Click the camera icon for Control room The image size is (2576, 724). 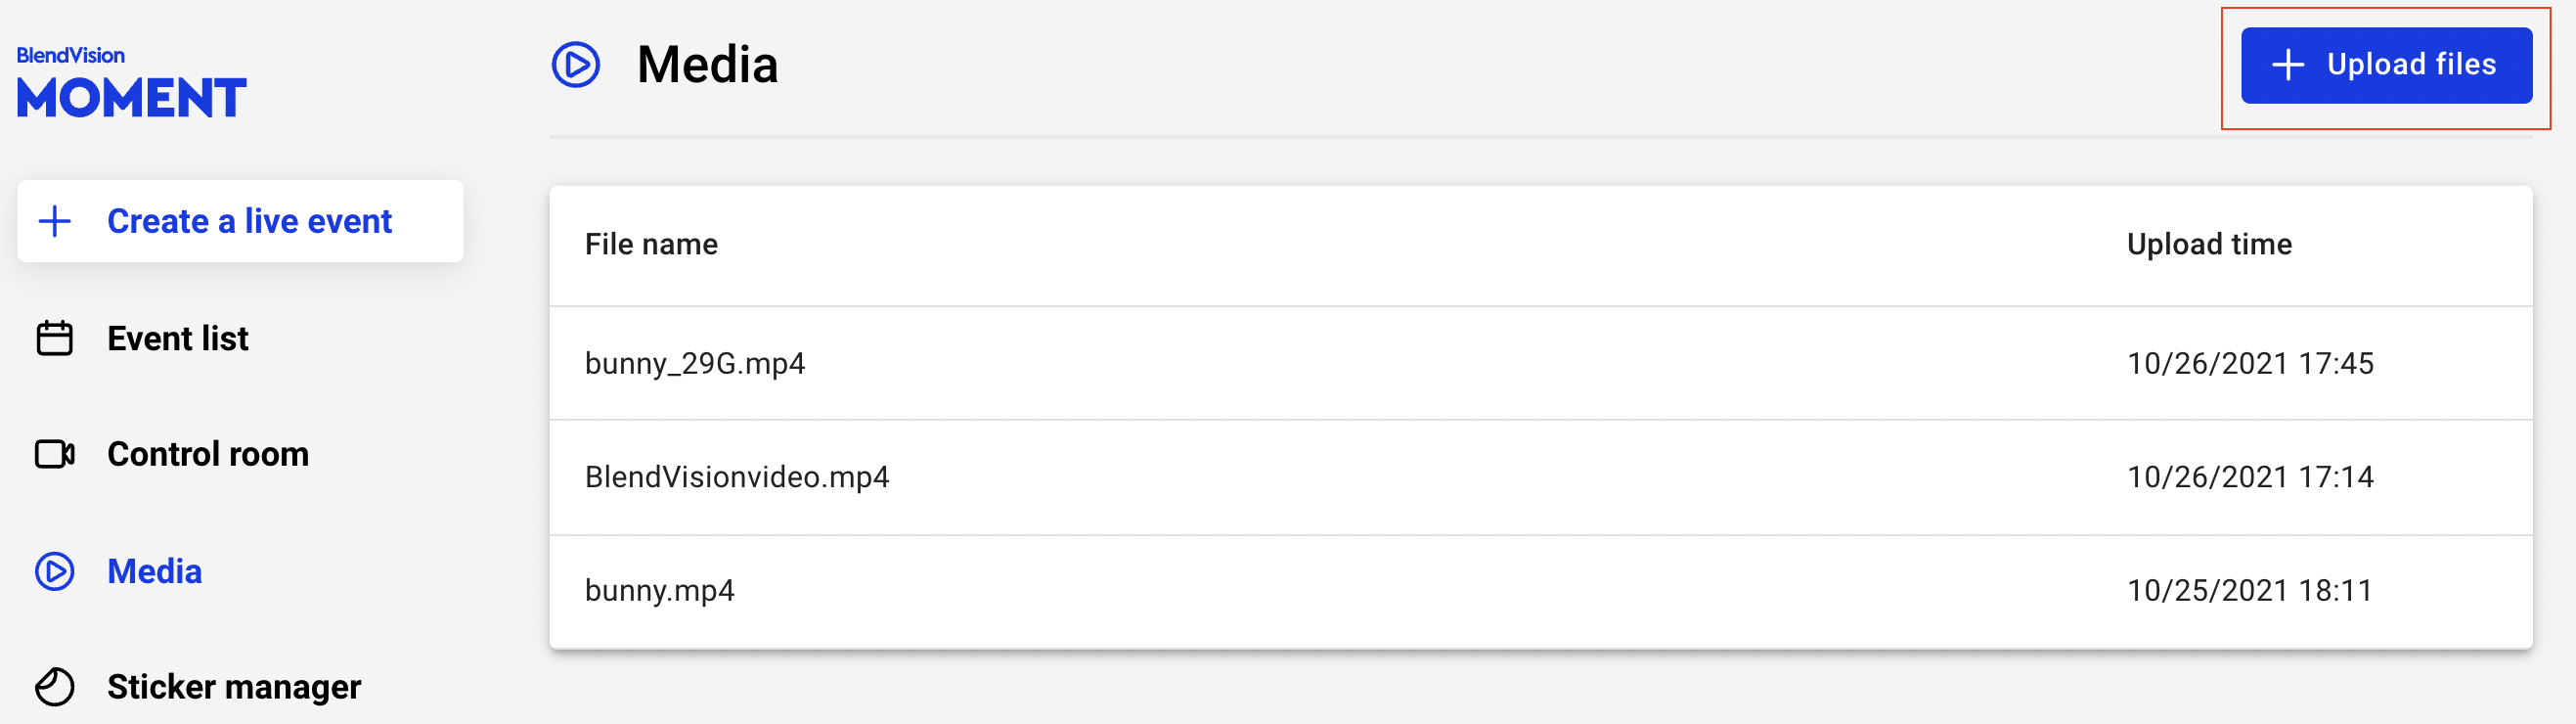pos(55,454)
